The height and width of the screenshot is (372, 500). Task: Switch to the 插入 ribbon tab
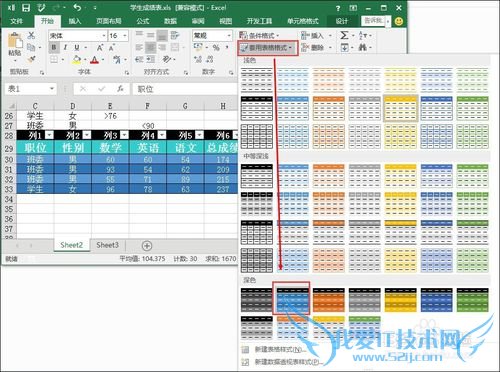pos(75,21)
